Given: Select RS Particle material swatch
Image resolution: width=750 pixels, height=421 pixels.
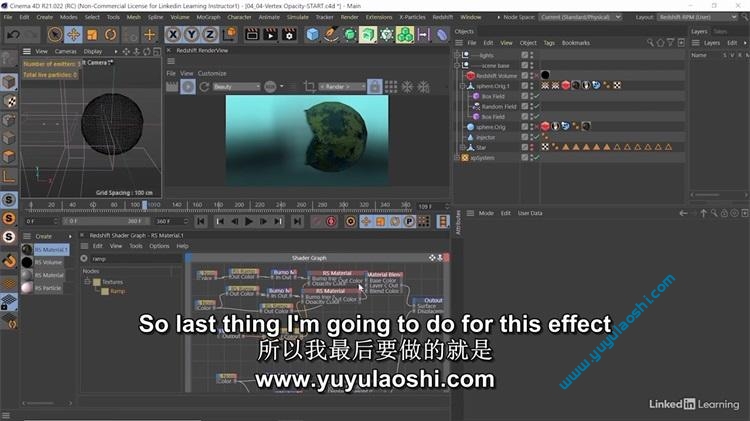Looking at the screenshot, I should point(27,288).
